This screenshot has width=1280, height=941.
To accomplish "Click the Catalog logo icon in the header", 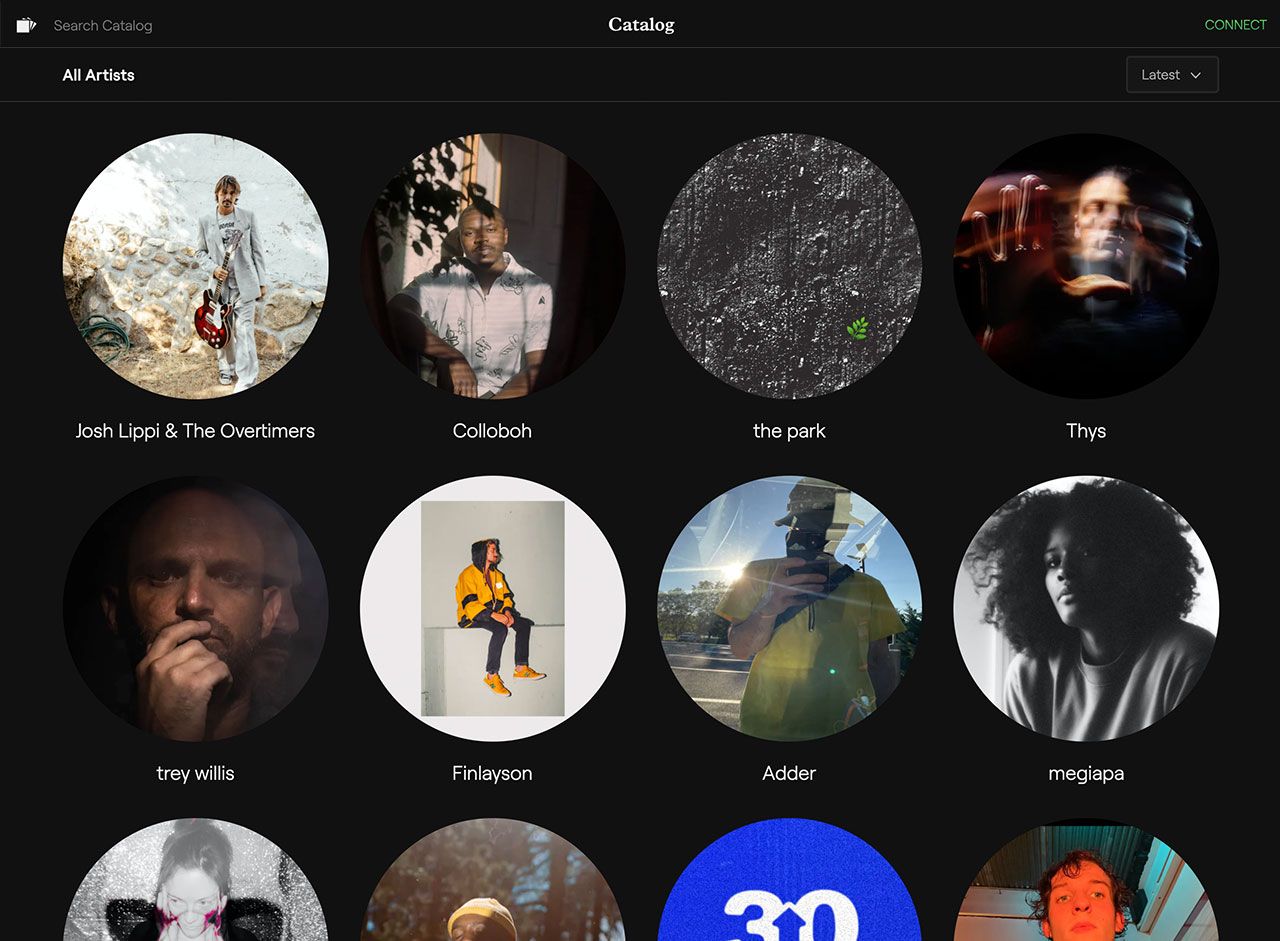I will (26, 25).
